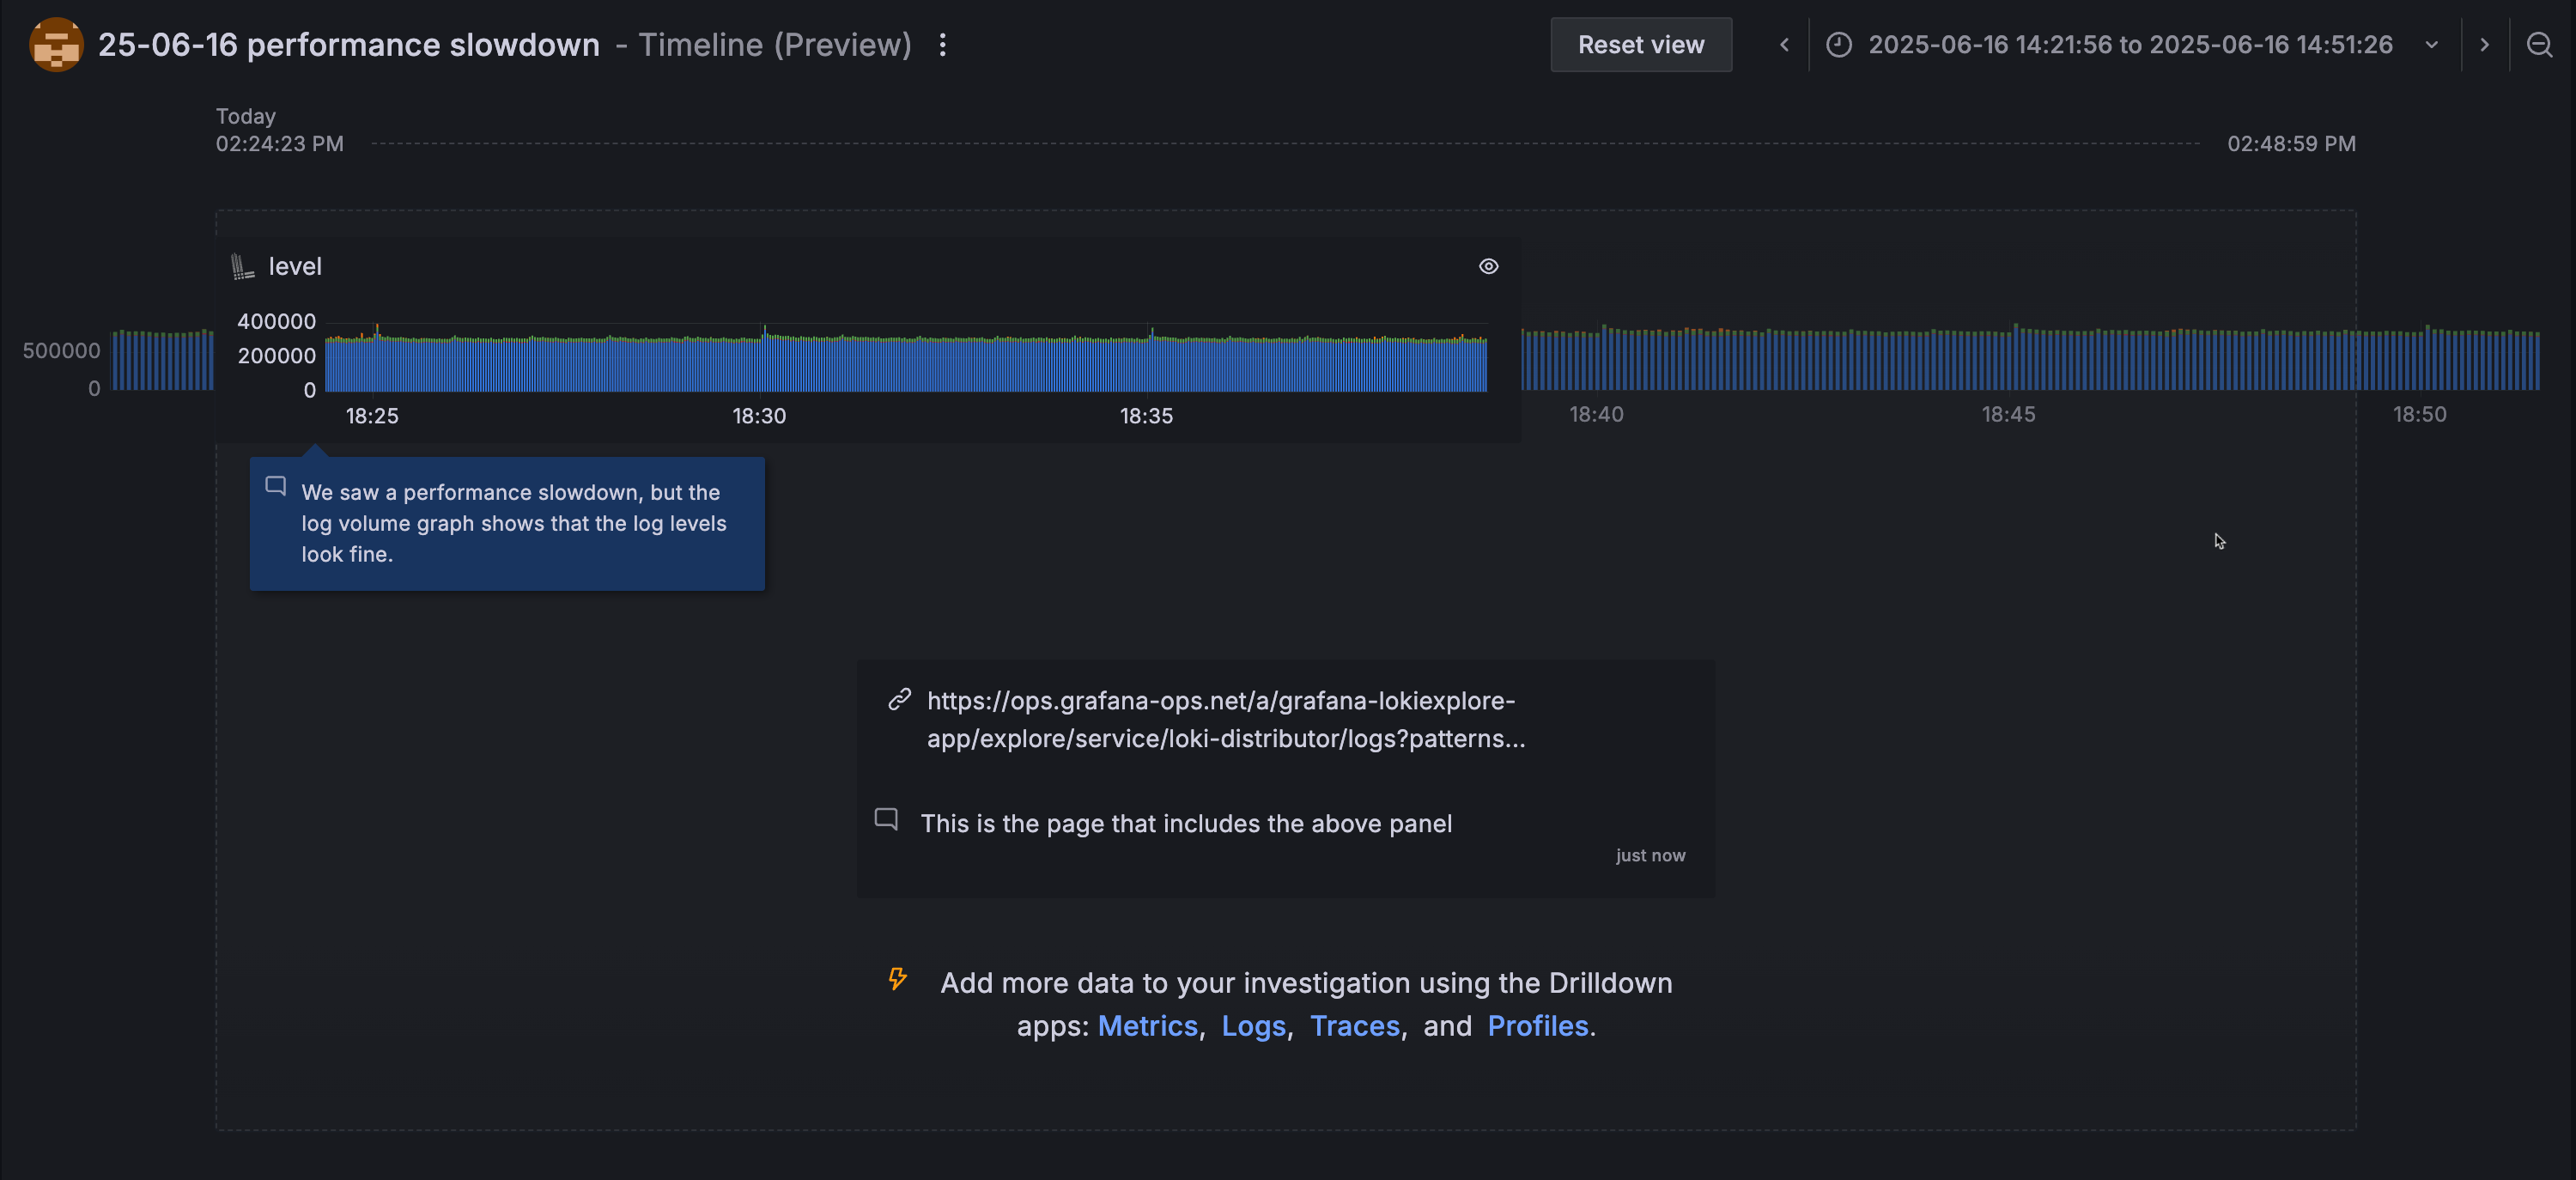This screenshot has height=1180, width=2576.
Task: Shift time range backward with left chevron
Action: pos(1784,45)
